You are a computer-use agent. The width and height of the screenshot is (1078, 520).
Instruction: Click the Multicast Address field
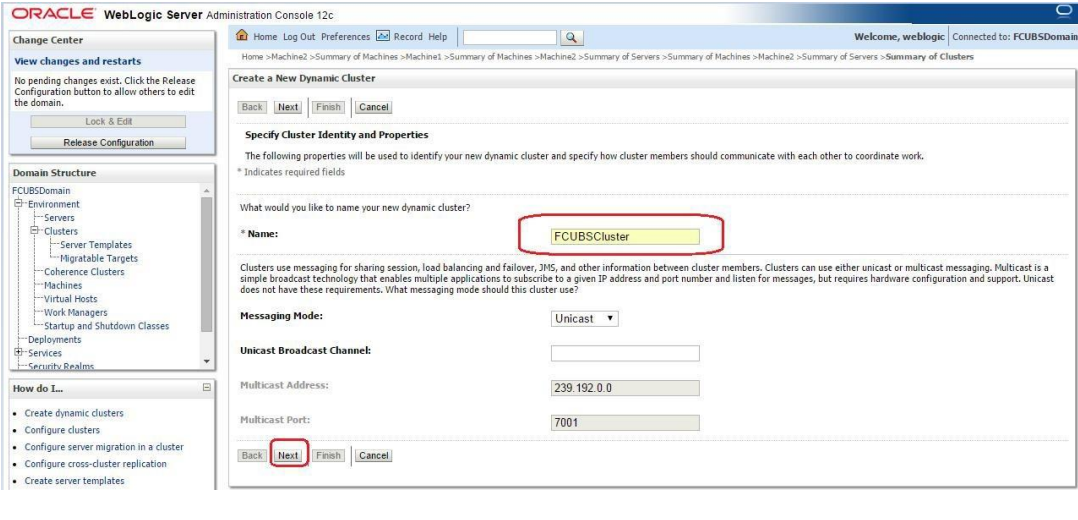(x=625, y=388)
